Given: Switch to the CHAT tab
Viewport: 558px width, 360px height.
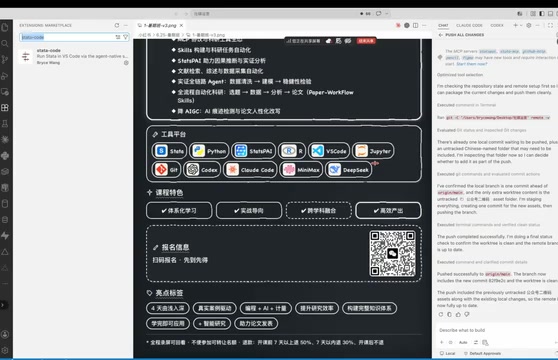Looking at the screenshot, I should (443, 25).
